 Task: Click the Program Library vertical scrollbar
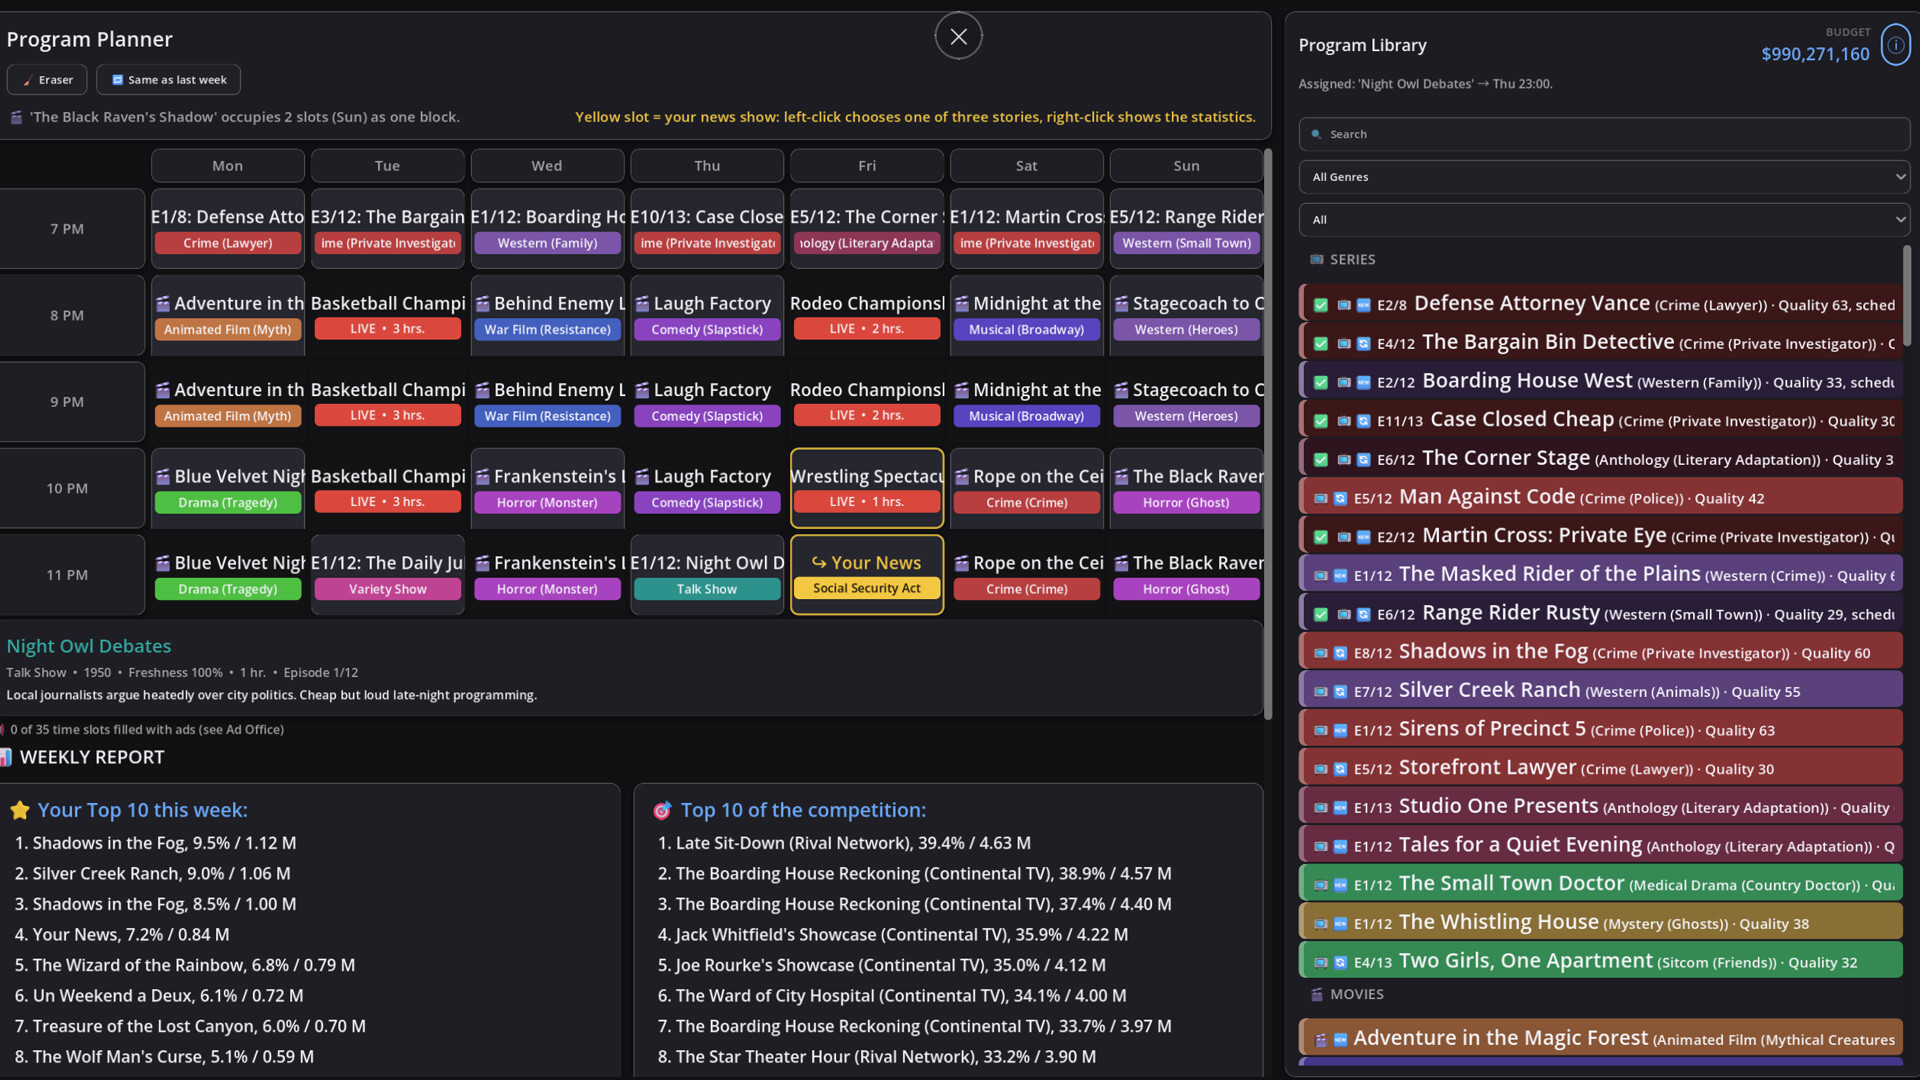click(1907, 295)
